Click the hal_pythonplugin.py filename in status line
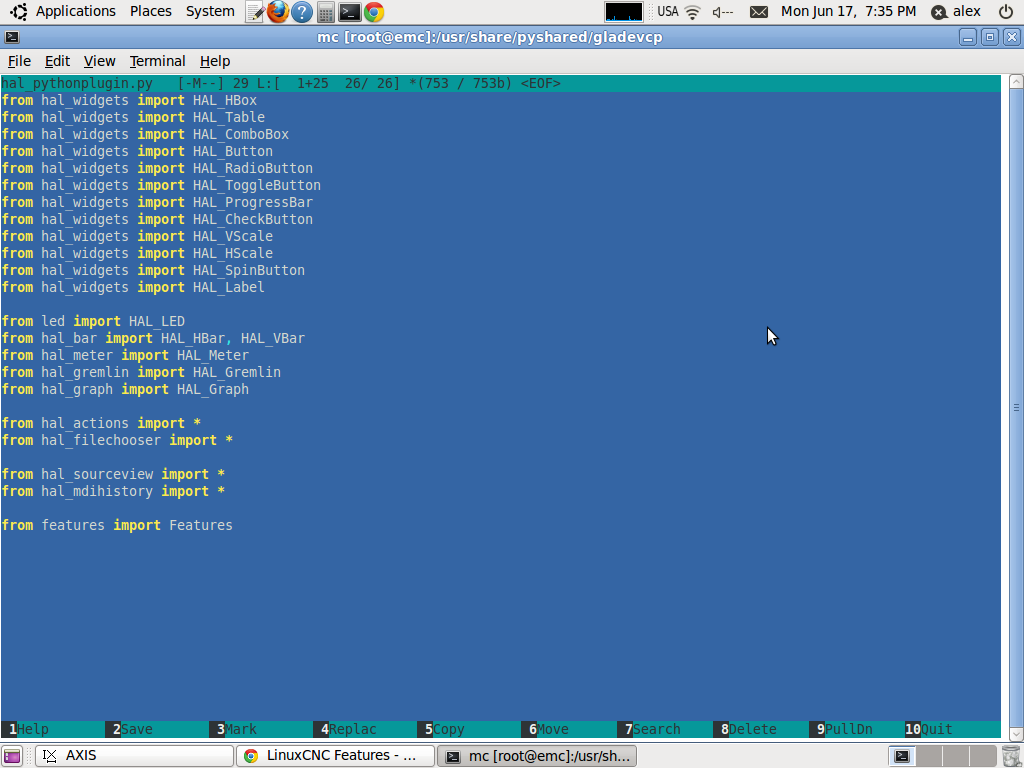 (77, 84)
